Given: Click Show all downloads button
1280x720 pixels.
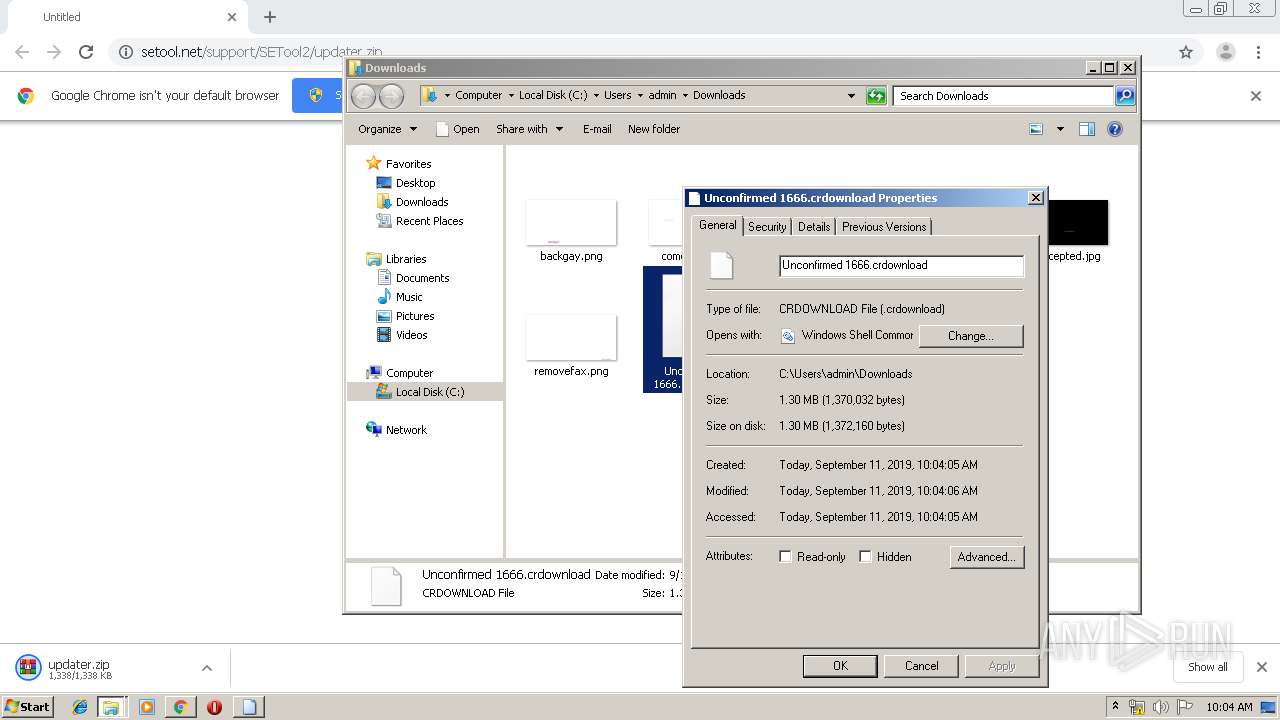Looking at the screenshot, I should tap(1207, 667).
